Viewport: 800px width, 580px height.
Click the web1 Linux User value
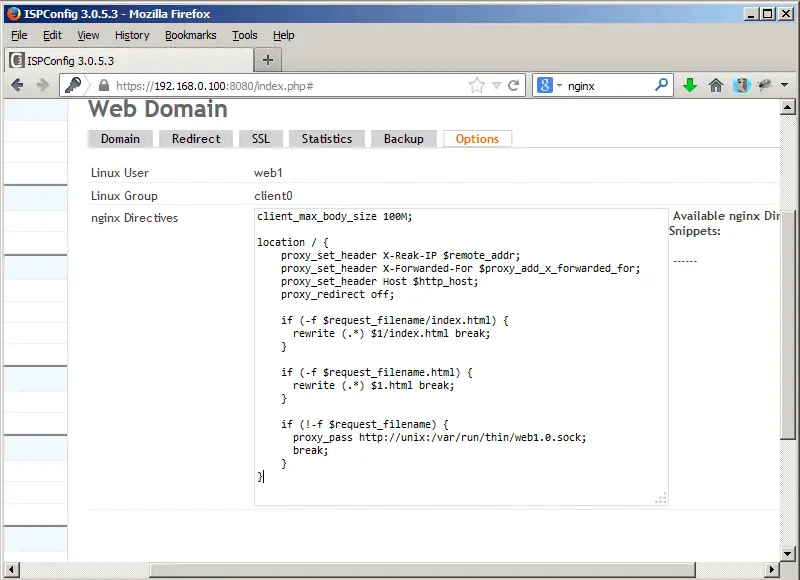pyautogui.click(x=268, y=173)
